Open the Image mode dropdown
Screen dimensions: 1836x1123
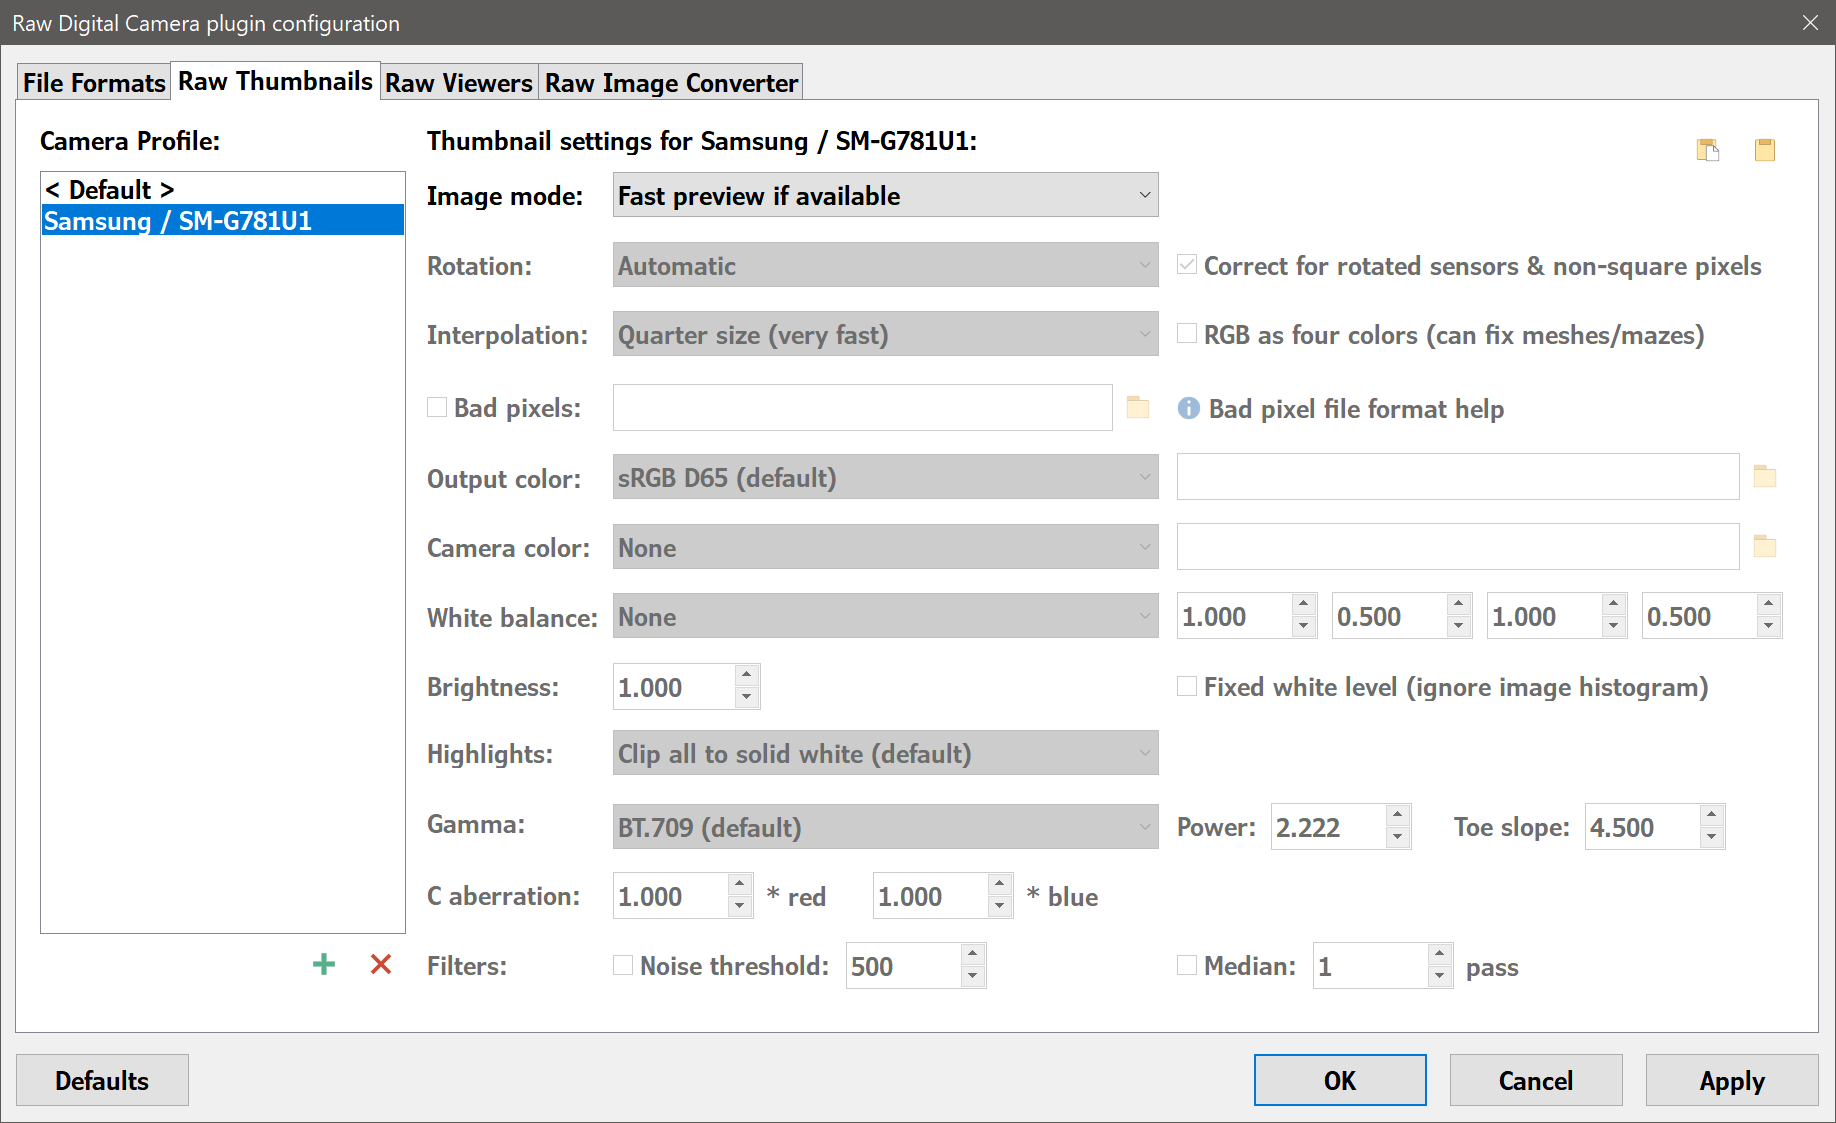(886, 195)
